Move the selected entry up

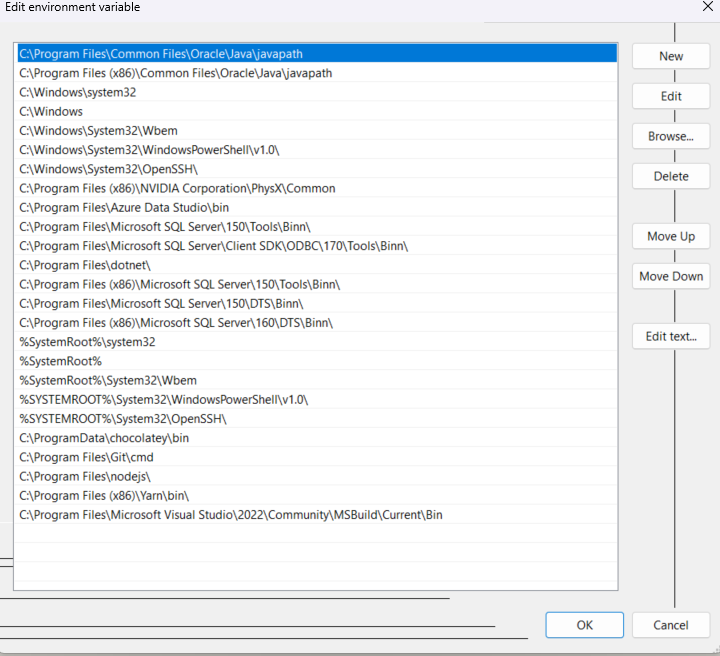[x=671, y=236]
